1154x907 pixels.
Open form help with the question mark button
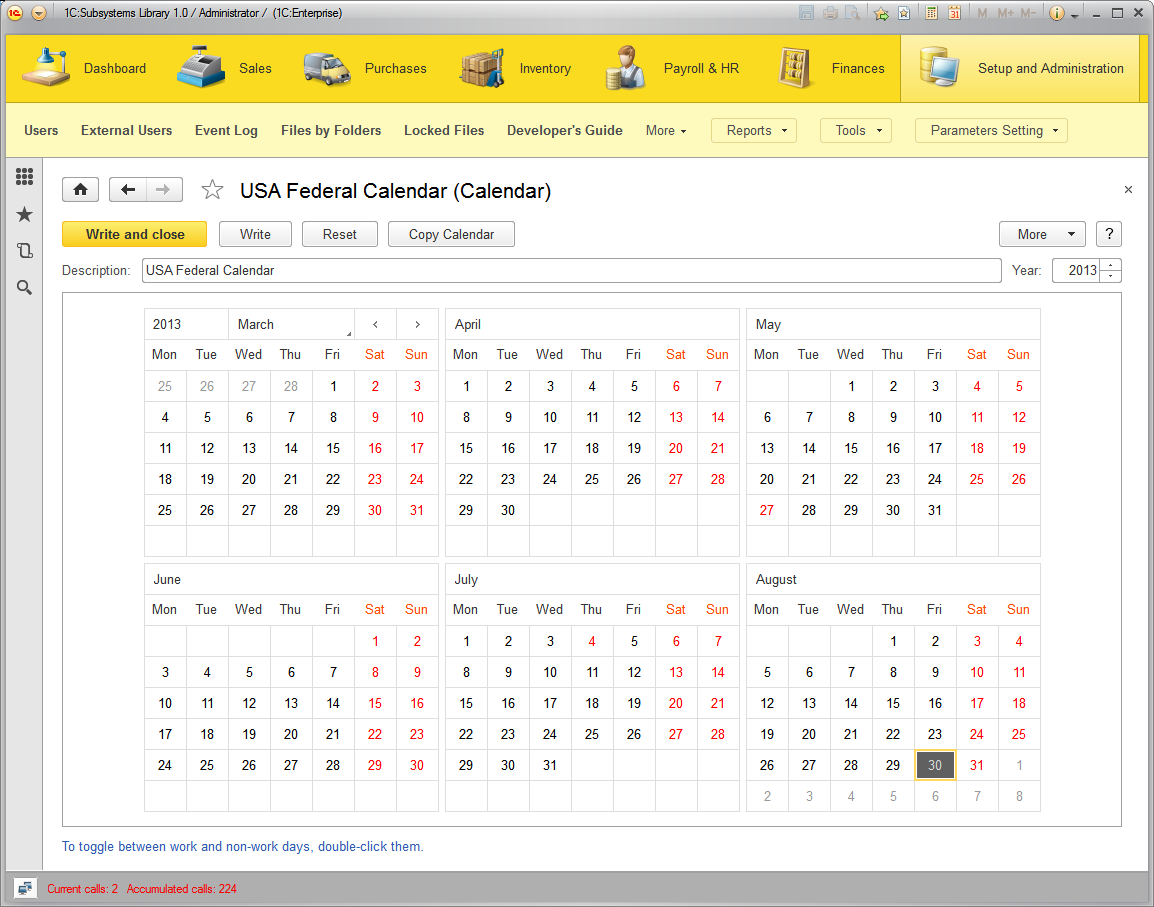(x=1109, y=234)
